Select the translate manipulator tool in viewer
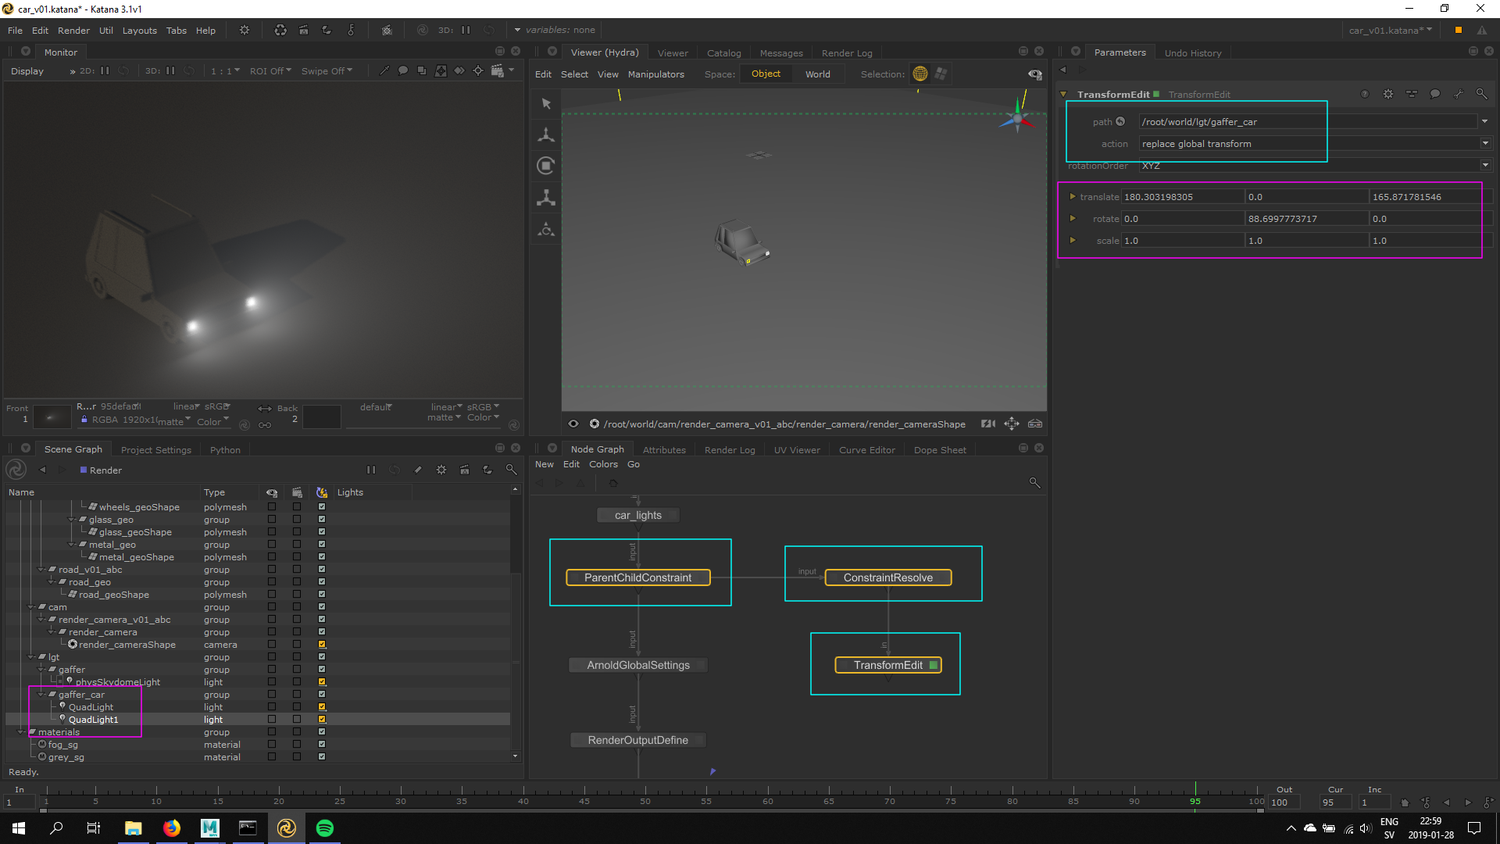This screenshot has width=1500, height=844. point(546,134)
